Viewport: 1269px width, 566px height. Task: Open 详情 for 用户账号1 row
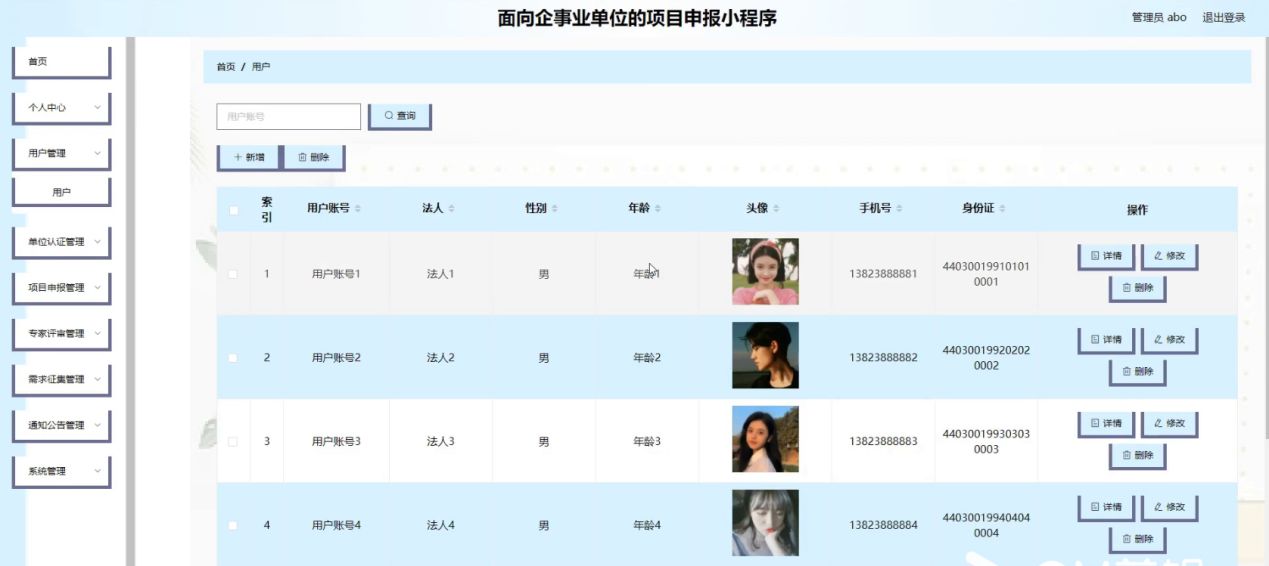[x=1106, y=256]
